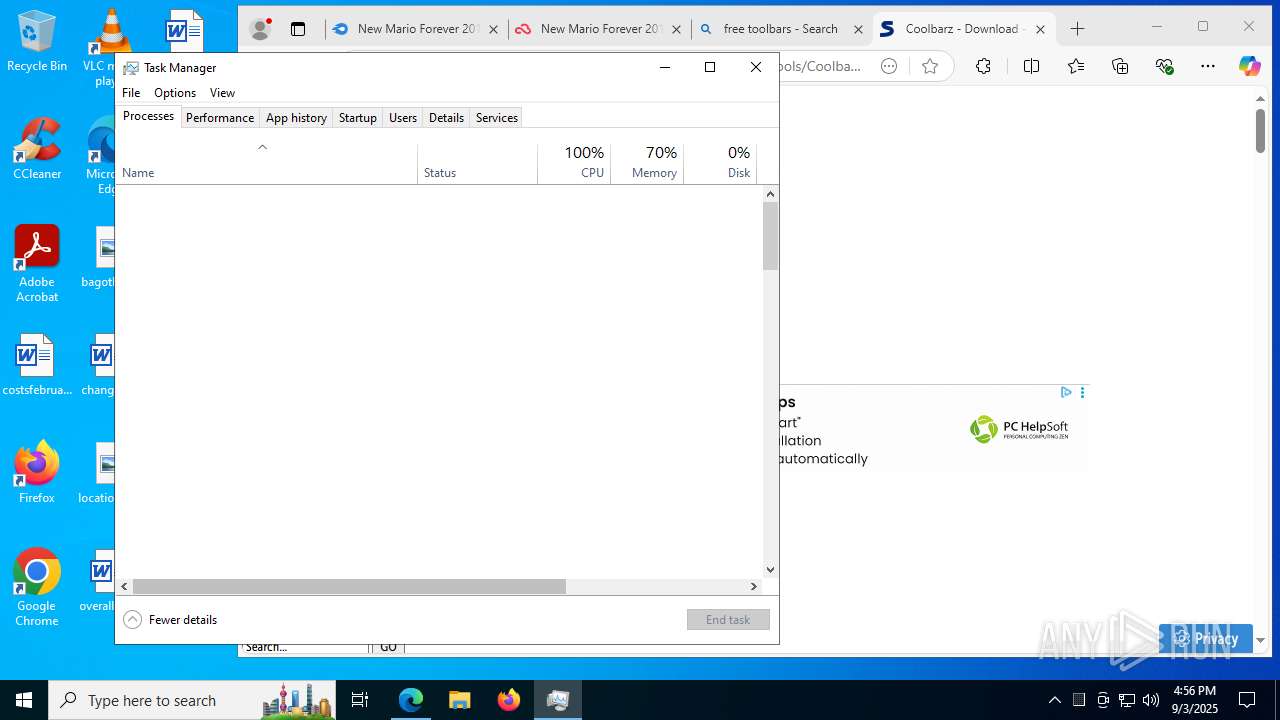Open Firefox desktop shortcut
The image size is (1280, 720).
click(37, 472)
